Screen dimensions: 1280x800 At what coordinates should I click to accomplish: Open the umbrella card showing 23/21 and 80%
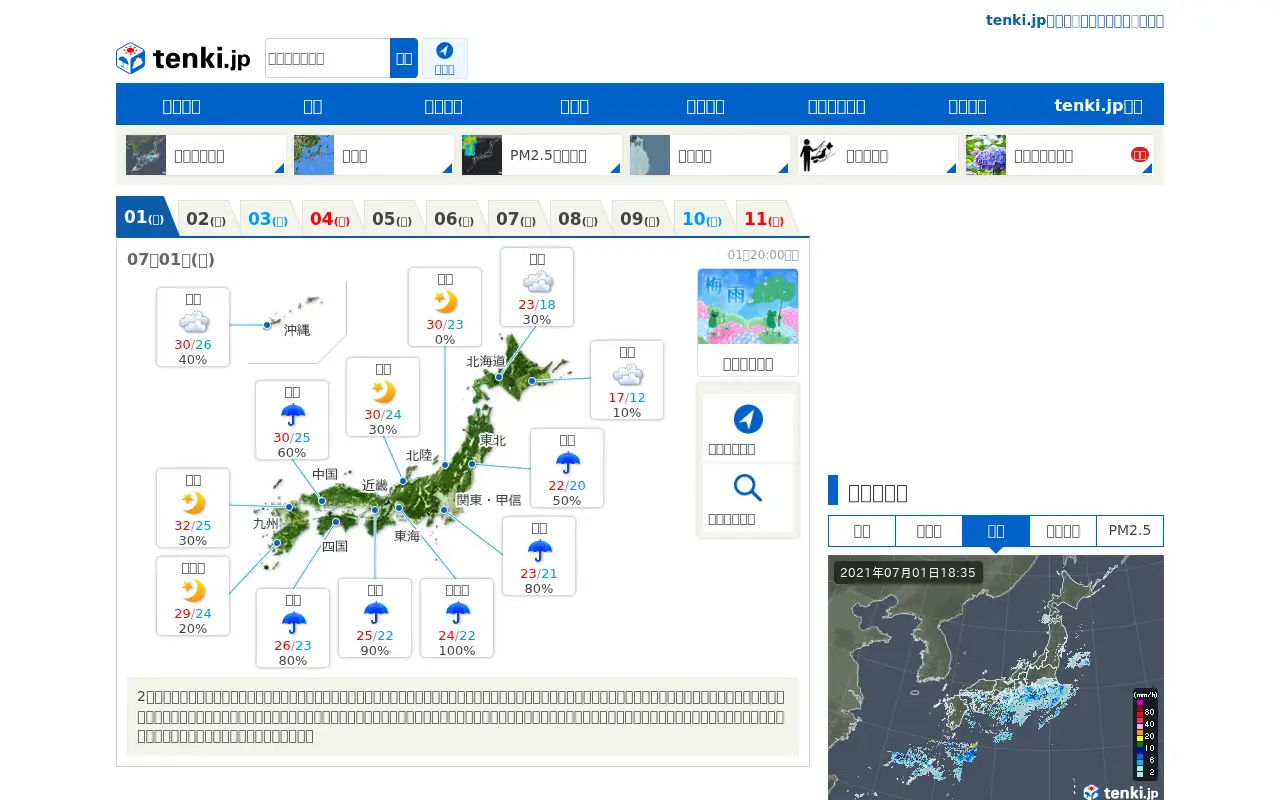[539, 556]
